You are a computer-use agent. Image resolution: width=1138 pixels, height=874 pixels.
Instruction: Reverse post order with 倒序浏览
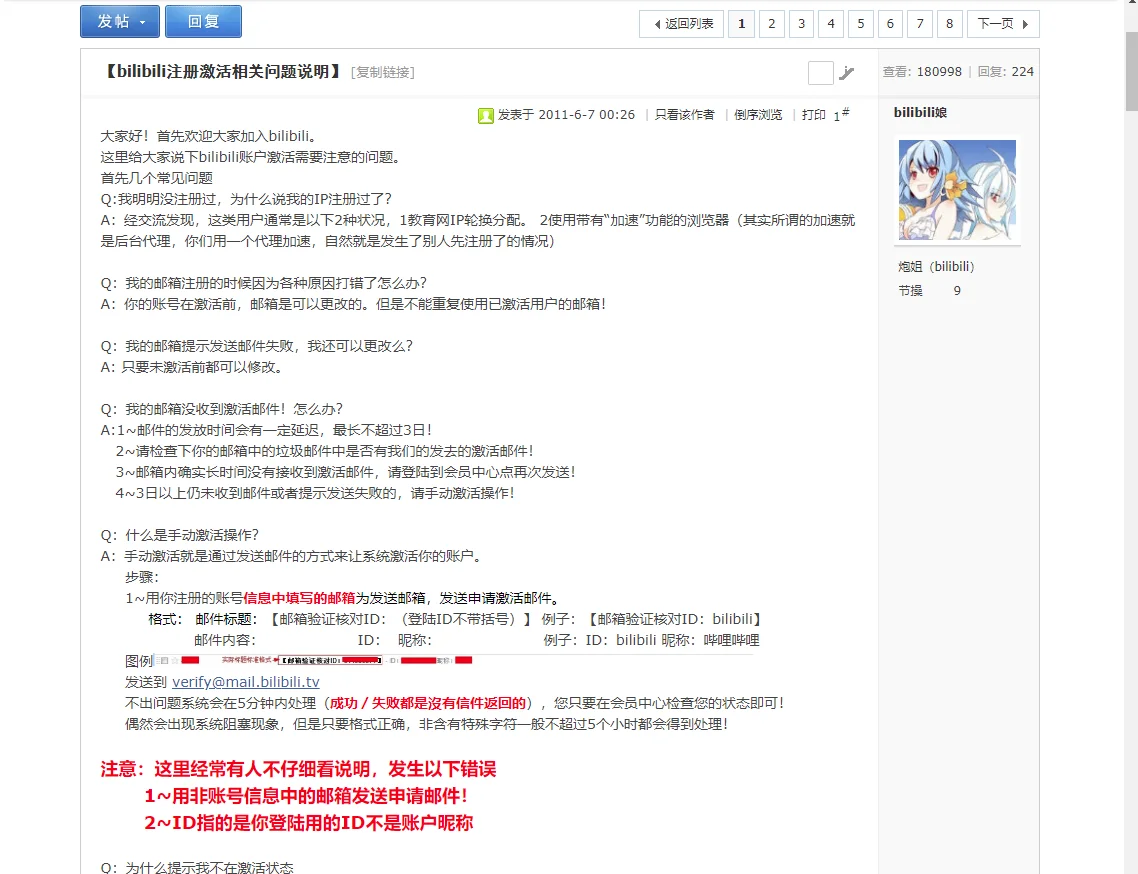click(758, 115)
